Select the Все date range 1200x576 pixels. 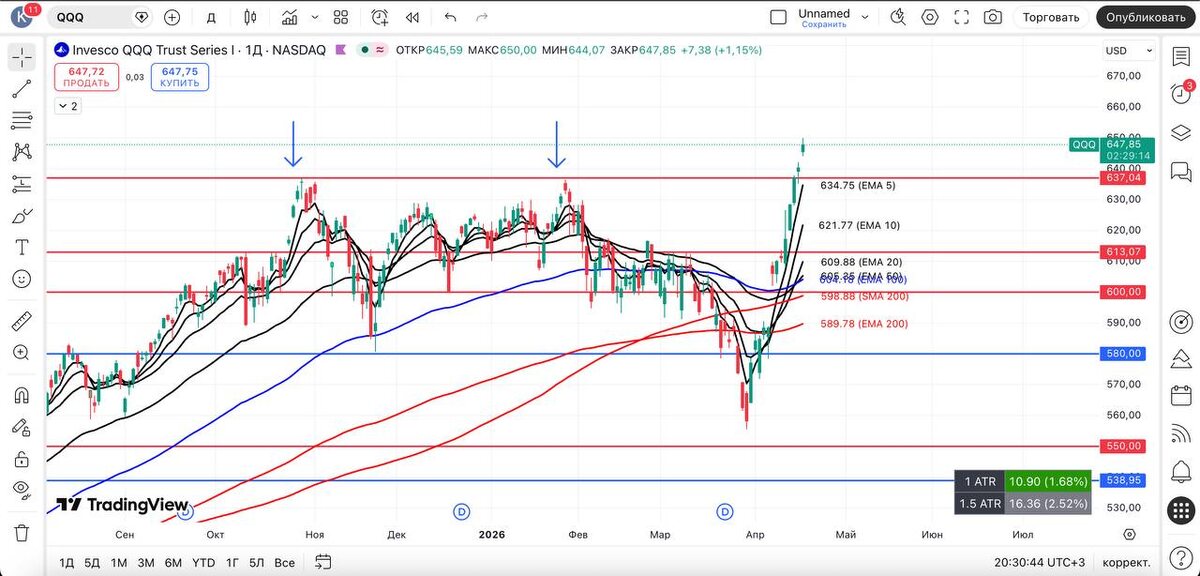click(285, 562)
